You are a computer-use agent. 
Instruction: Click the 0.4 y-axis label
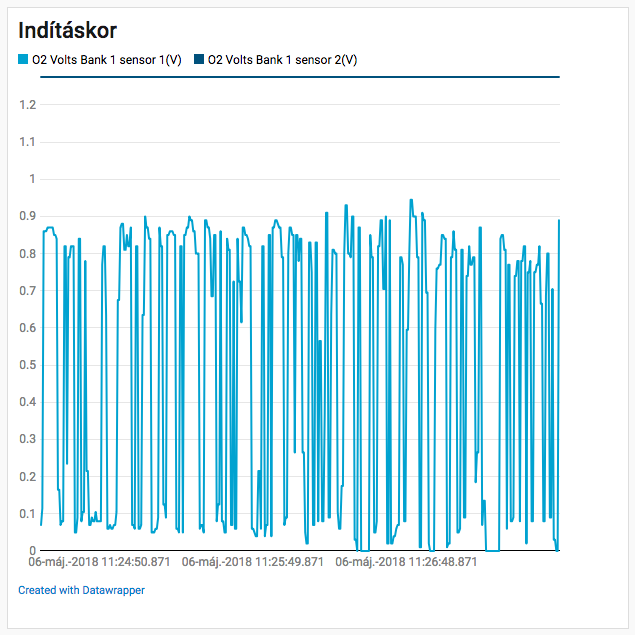pos(27,402)
